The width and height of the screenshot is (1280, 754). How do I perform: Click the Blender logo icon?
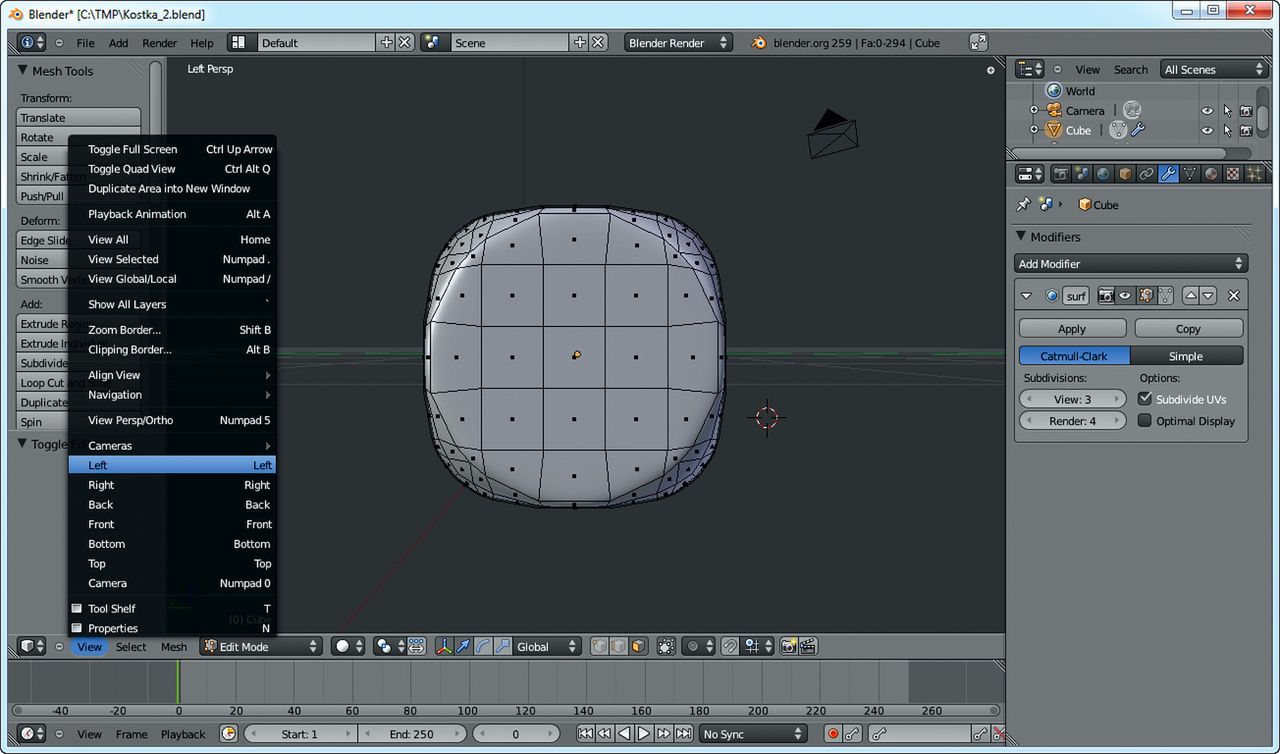point(759,43)
